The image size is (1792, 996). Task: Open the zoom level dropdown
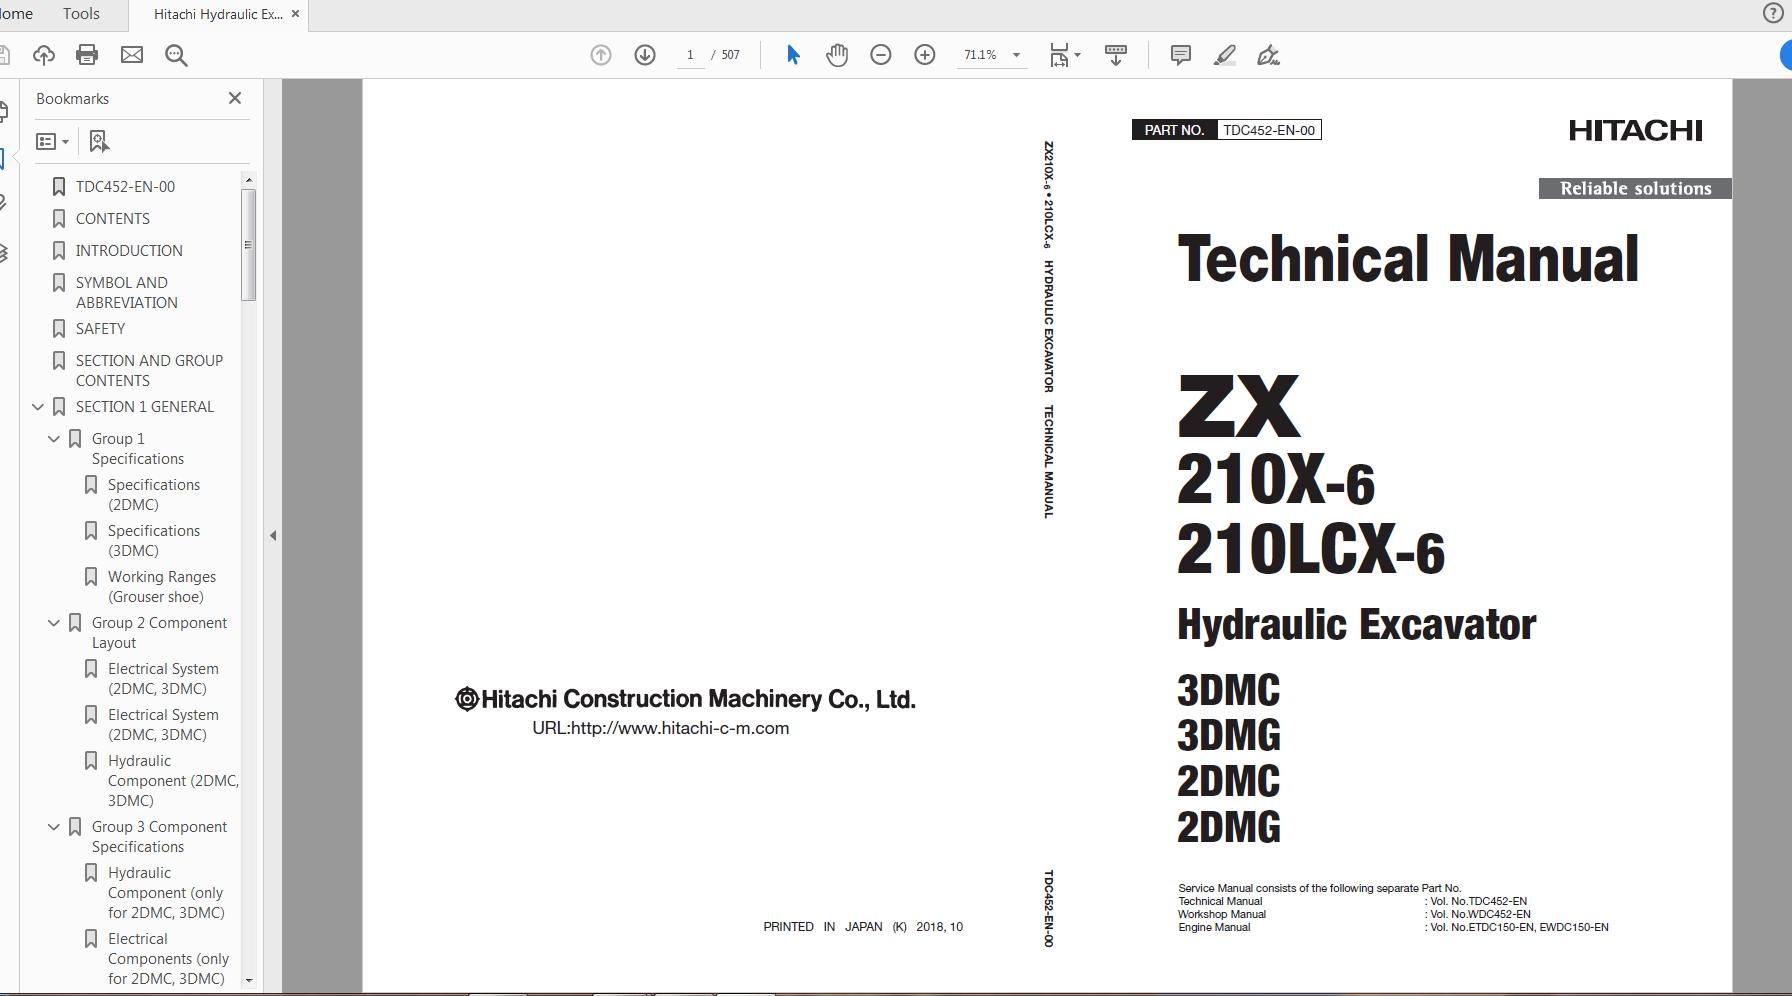1016,55
